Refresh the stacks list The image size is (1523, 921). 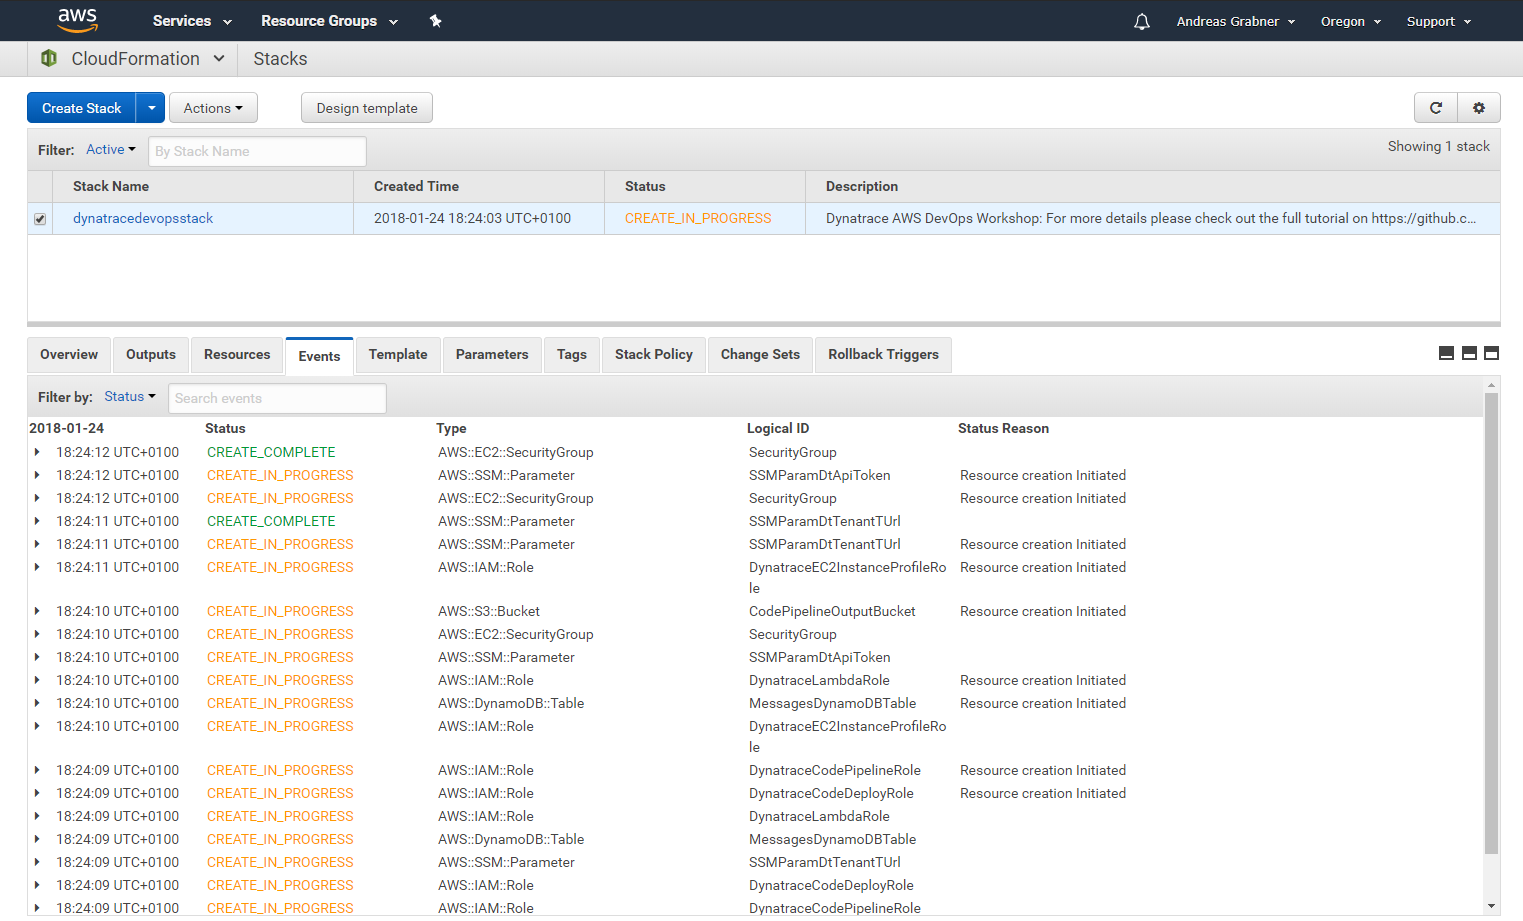(1436, 108)
